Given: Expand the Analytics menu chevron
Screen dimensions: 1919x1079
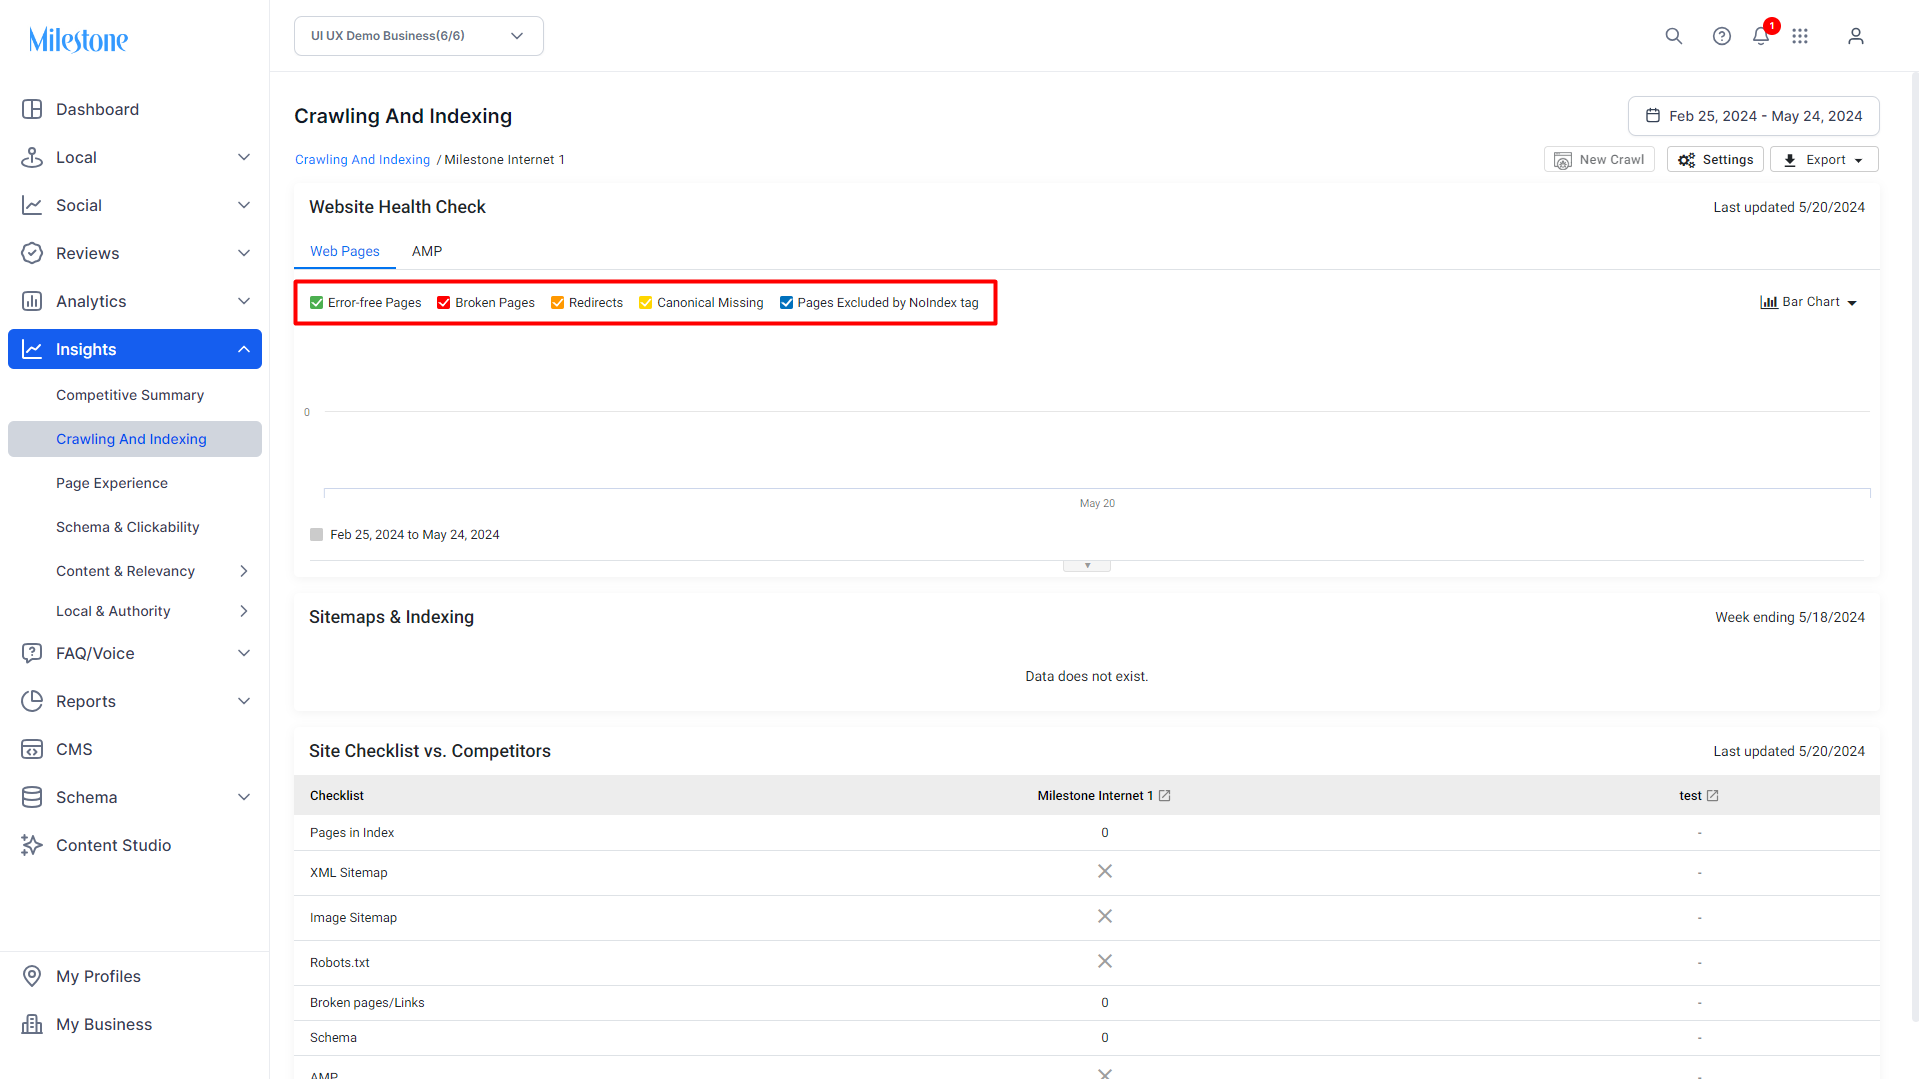Looking at the screenshot, I should [x=244, y=301].
